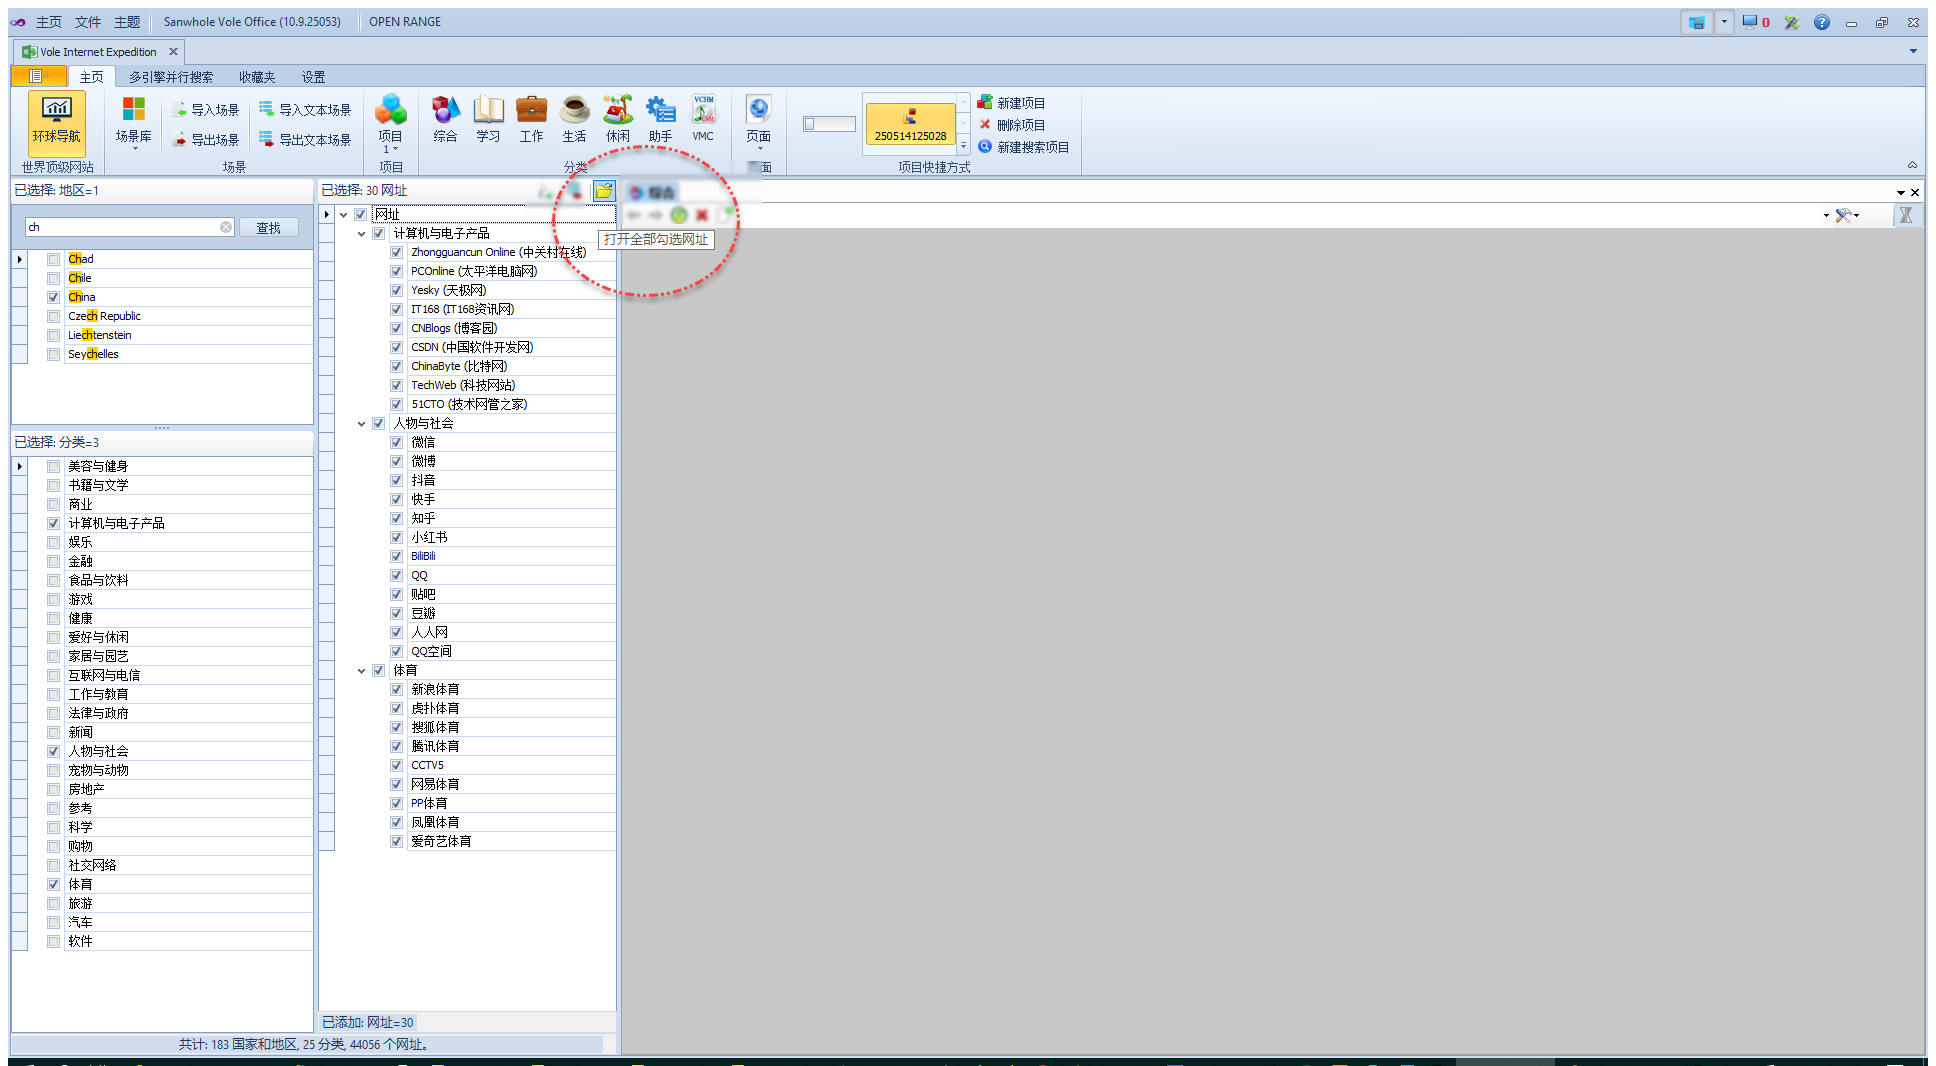Open the 主页 ribbon tab

[x=91, y=77]
